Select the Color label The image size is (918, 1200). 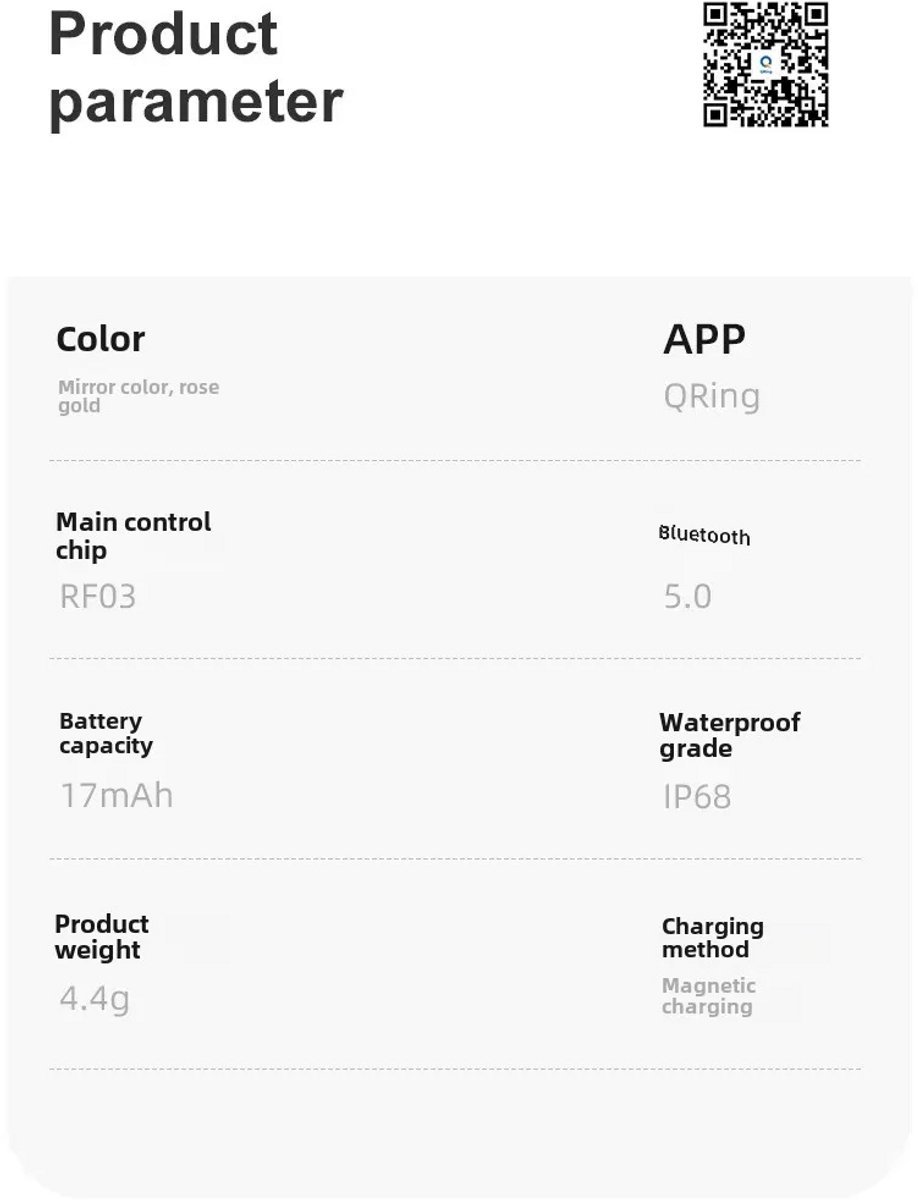click(100, 339)
